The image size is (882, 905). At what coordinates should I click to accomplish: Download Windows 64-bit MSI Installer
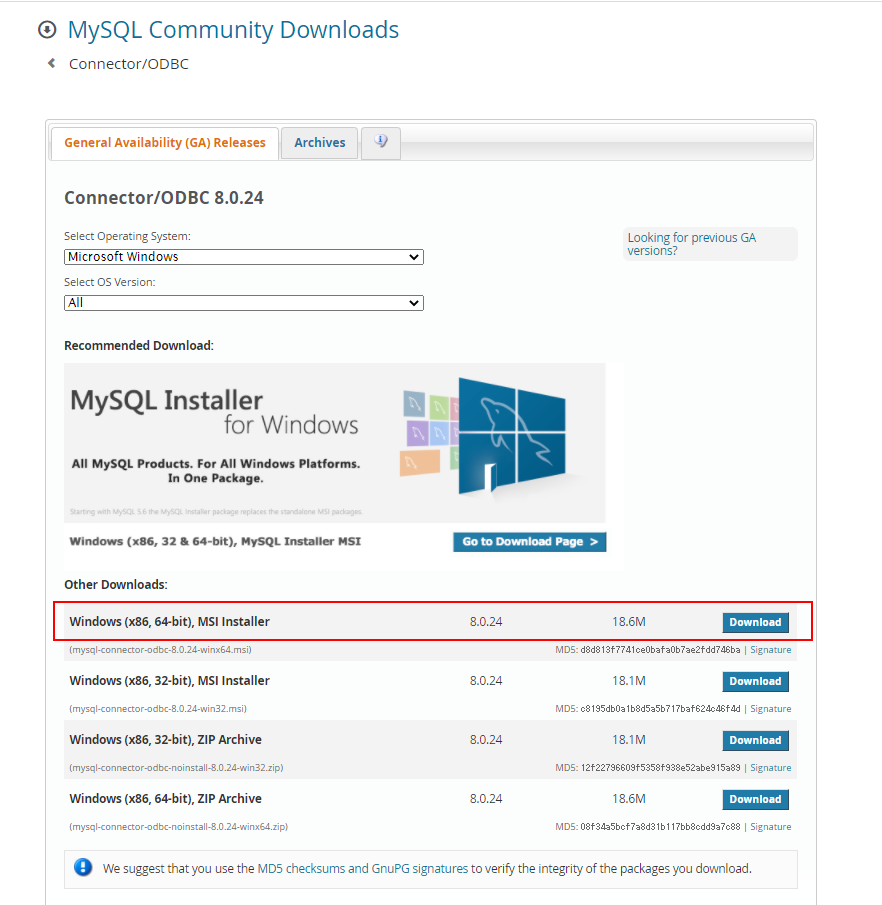coord(755,622)
